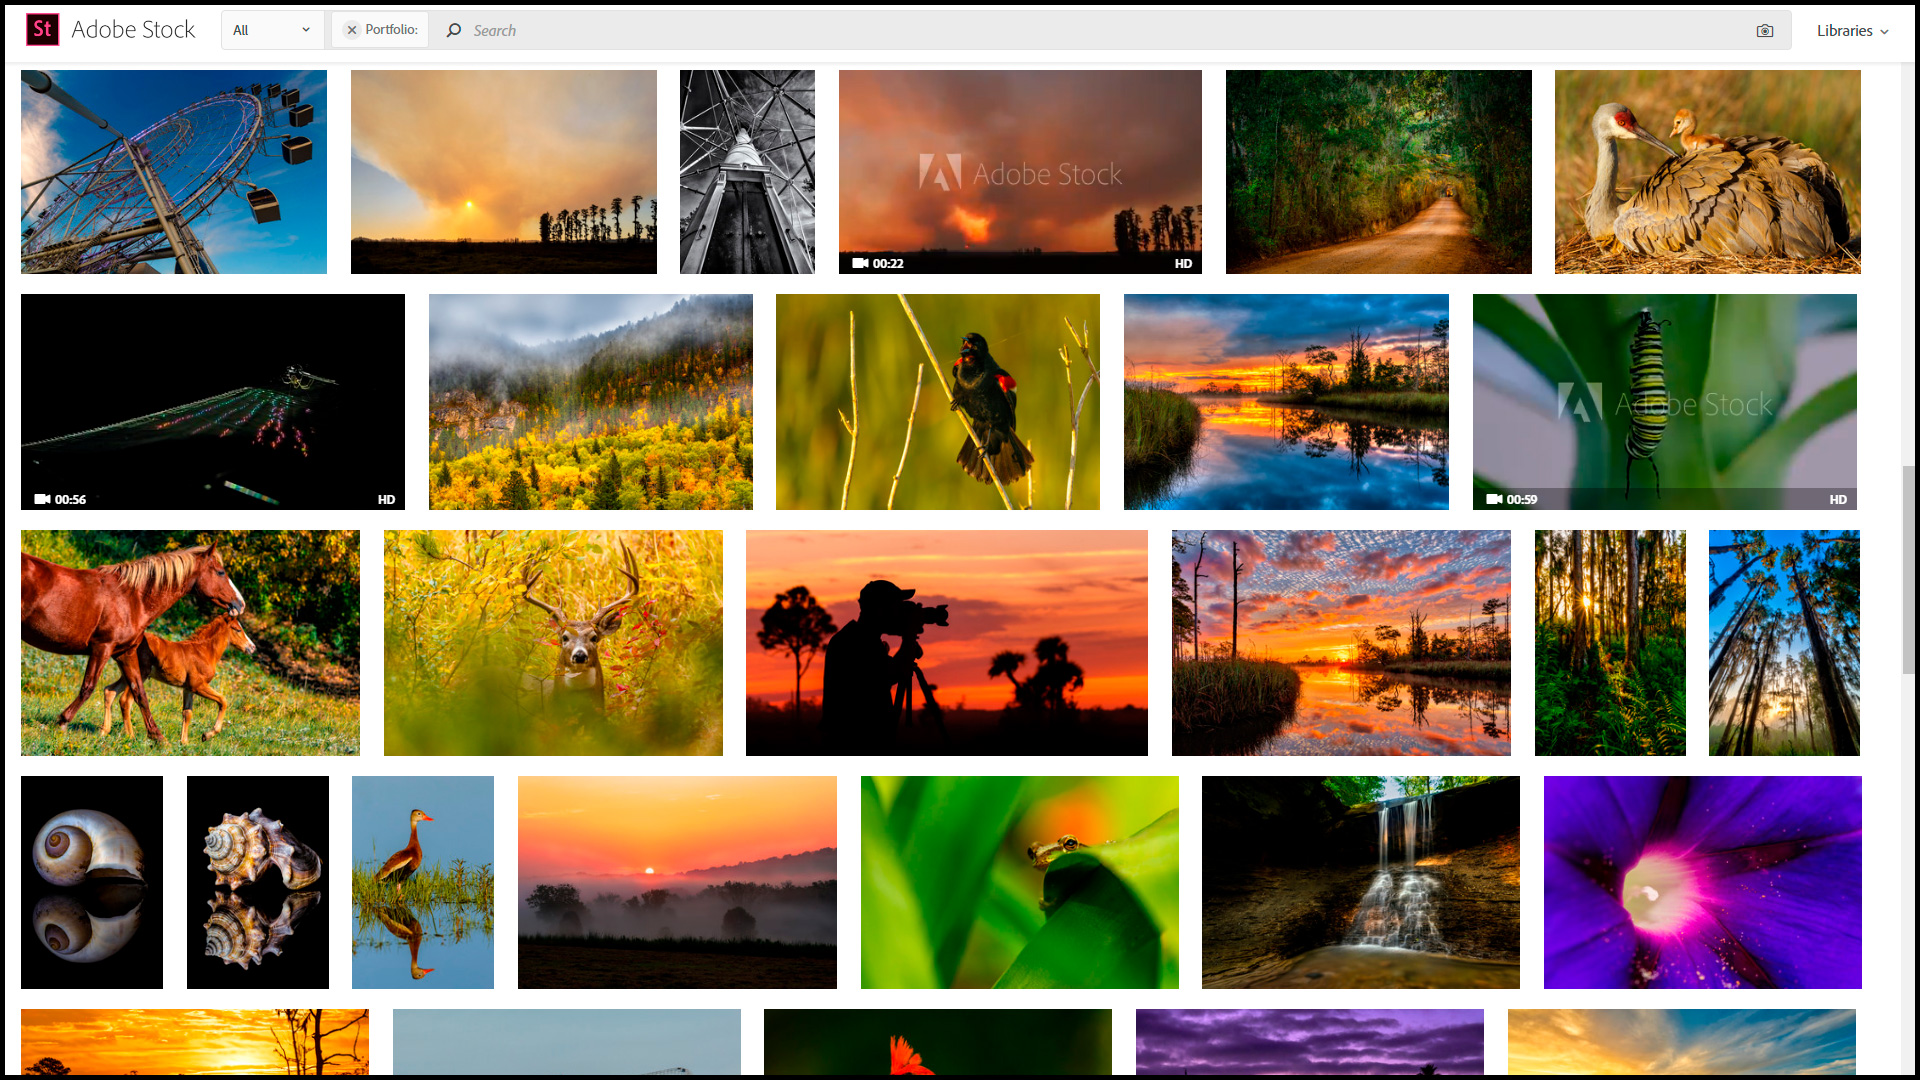Click the photographer silhouette sunset image
This screenshot has width=1920, height=1080.
pos(947,642)
